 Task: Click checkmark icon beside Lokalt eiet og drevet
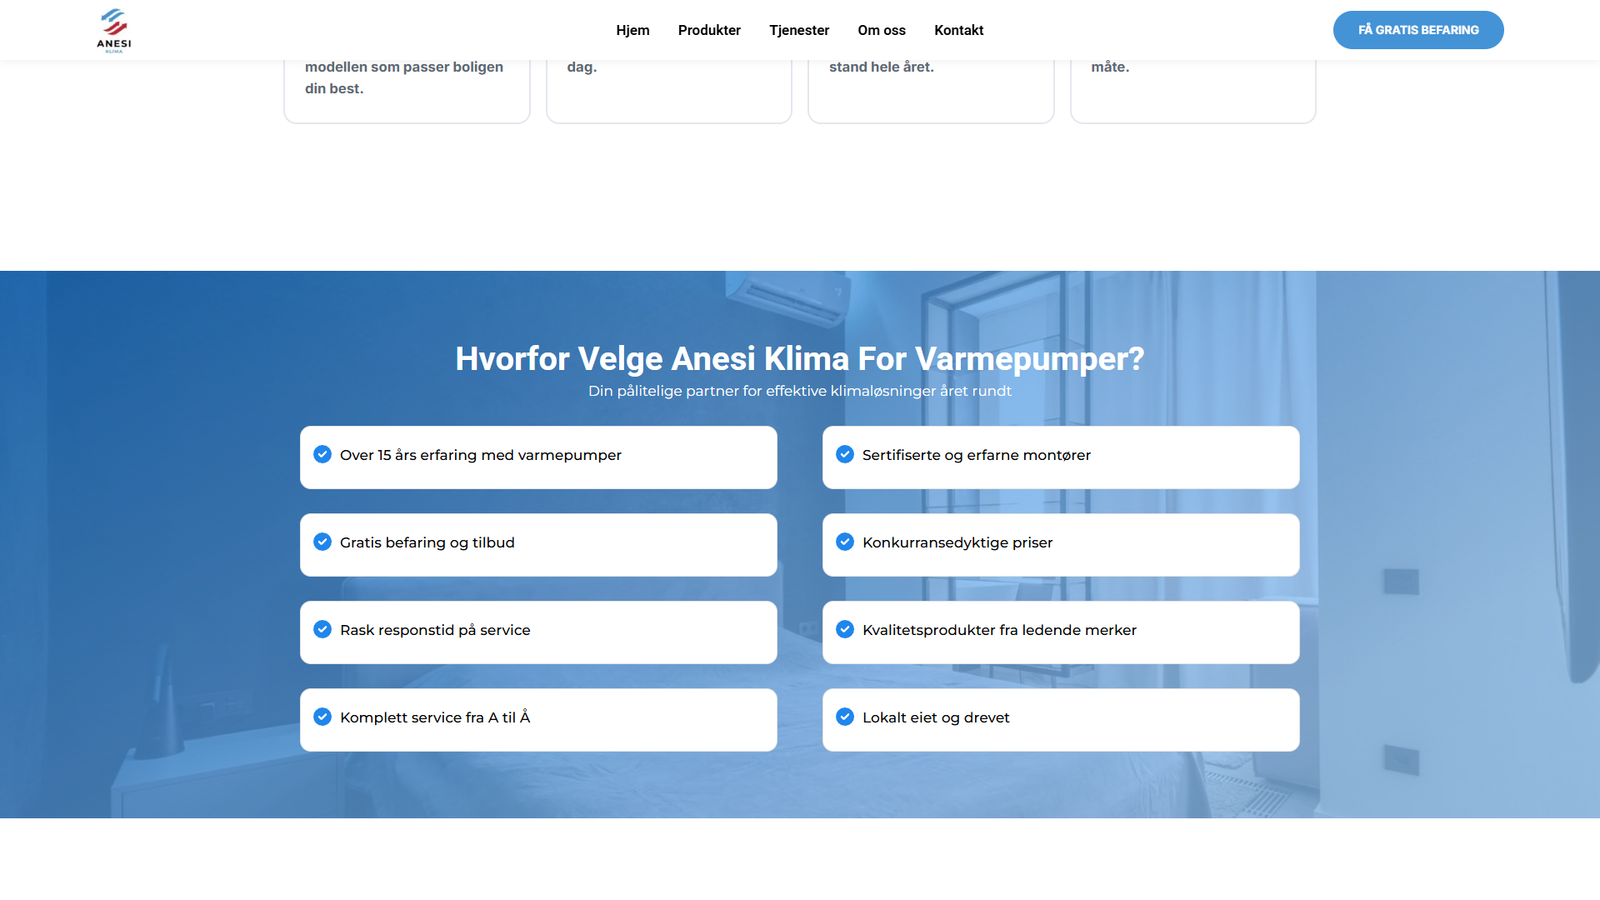(845, 717)
